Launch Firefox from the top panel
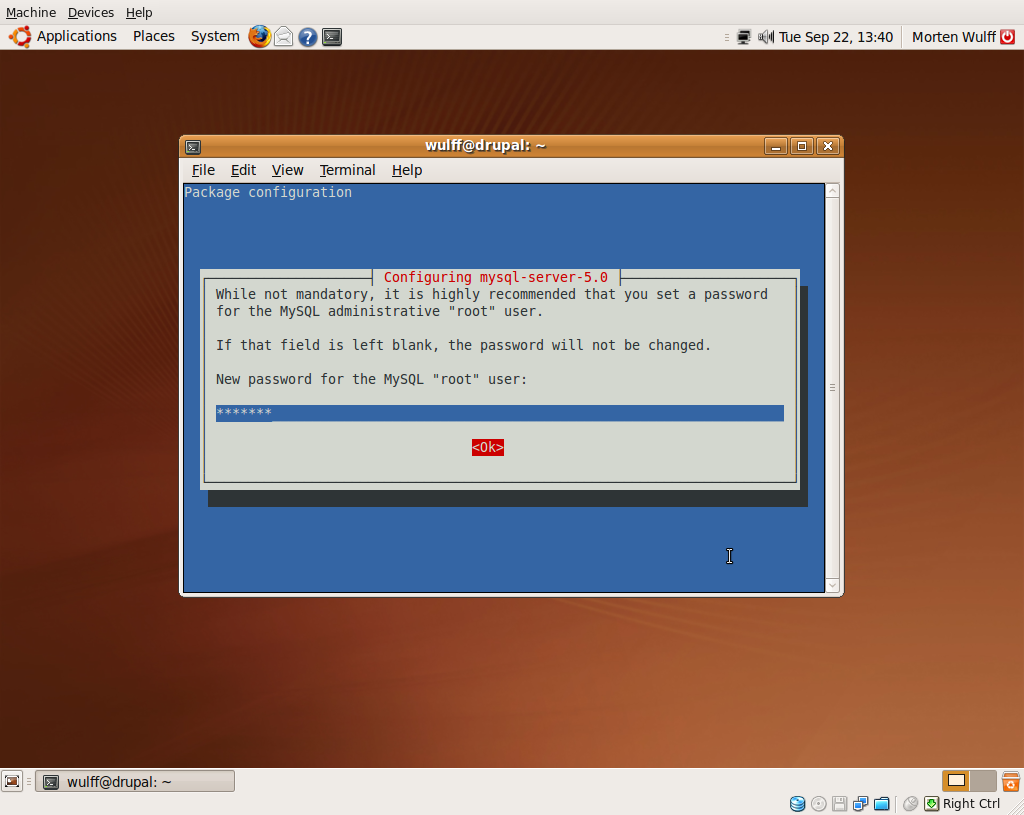 pyautogui.click(x=259, y=37)
